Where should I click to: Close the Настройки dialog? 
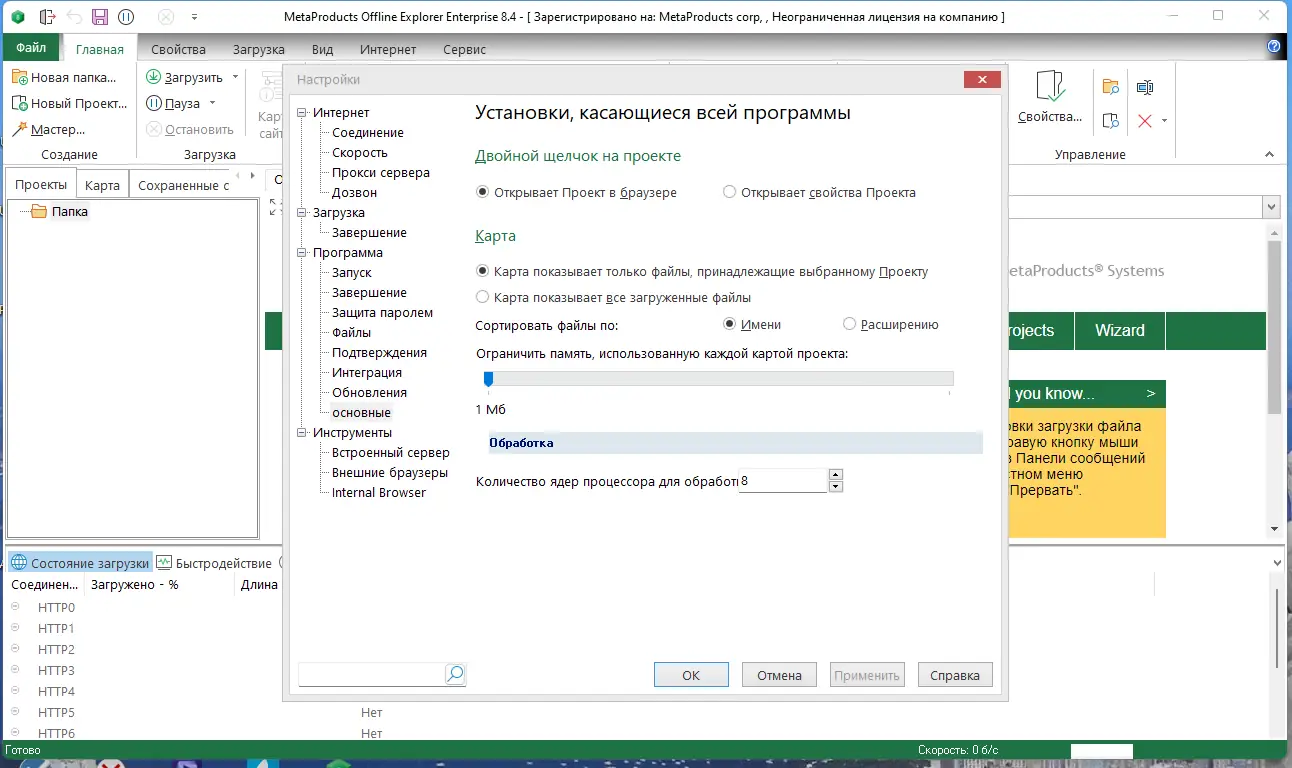(983, 79)
